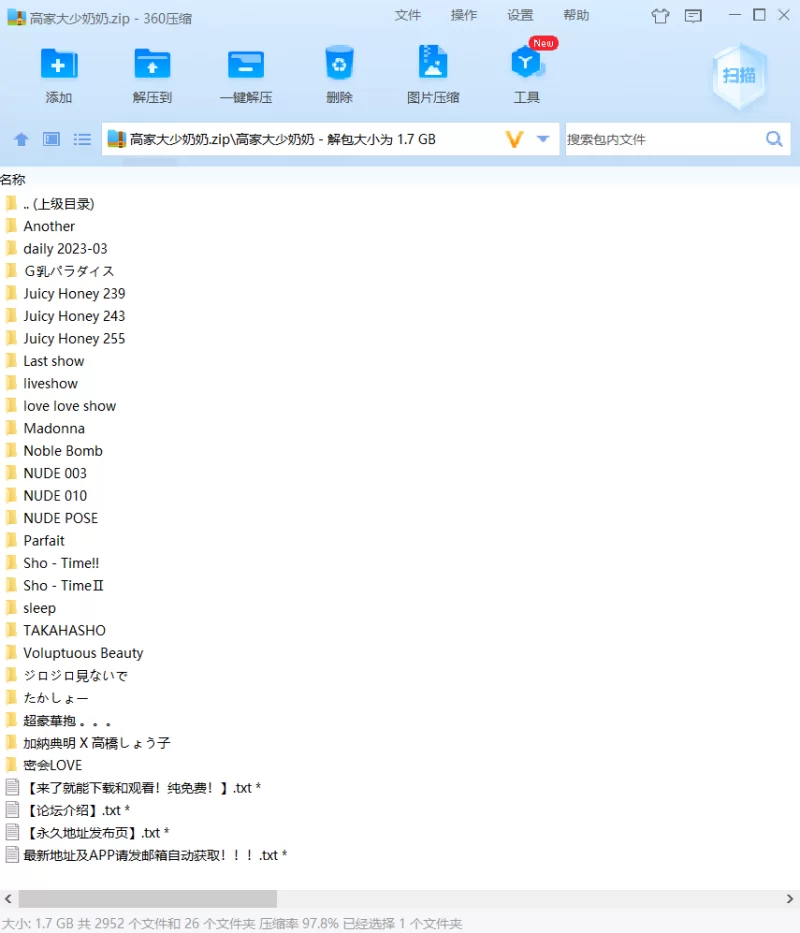The height and width of the screenshot is (933, 800).
Task: Select the 【永久地址发布页】.txt file
Action: pyautogui.click(x=96, y=833)
